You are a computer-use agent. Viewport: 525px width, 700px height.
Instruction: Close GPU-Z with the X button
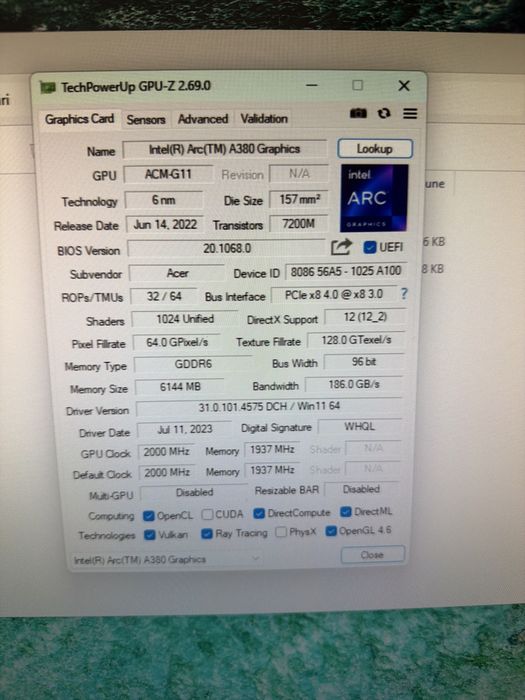(404, 86)
